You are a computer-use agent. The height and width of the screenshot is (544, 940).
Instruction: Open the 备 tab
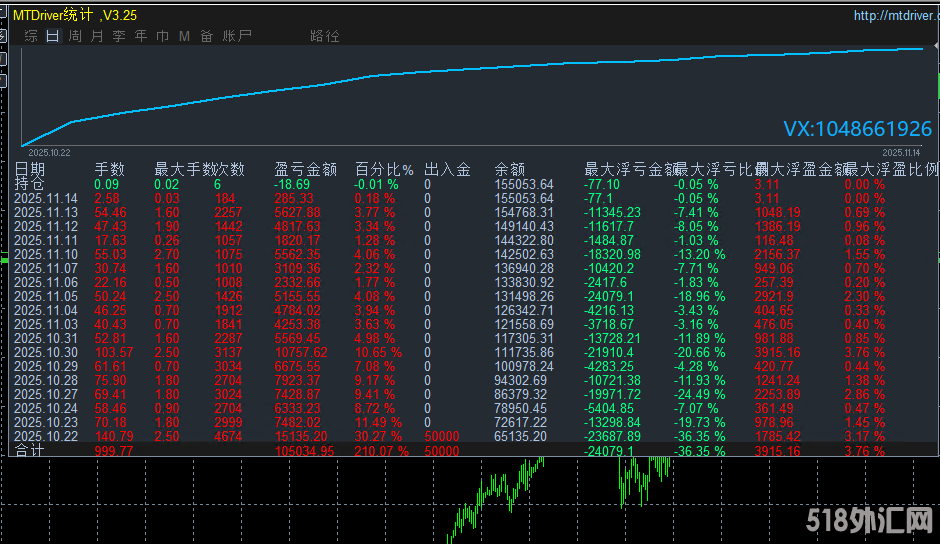coord(206,36)
